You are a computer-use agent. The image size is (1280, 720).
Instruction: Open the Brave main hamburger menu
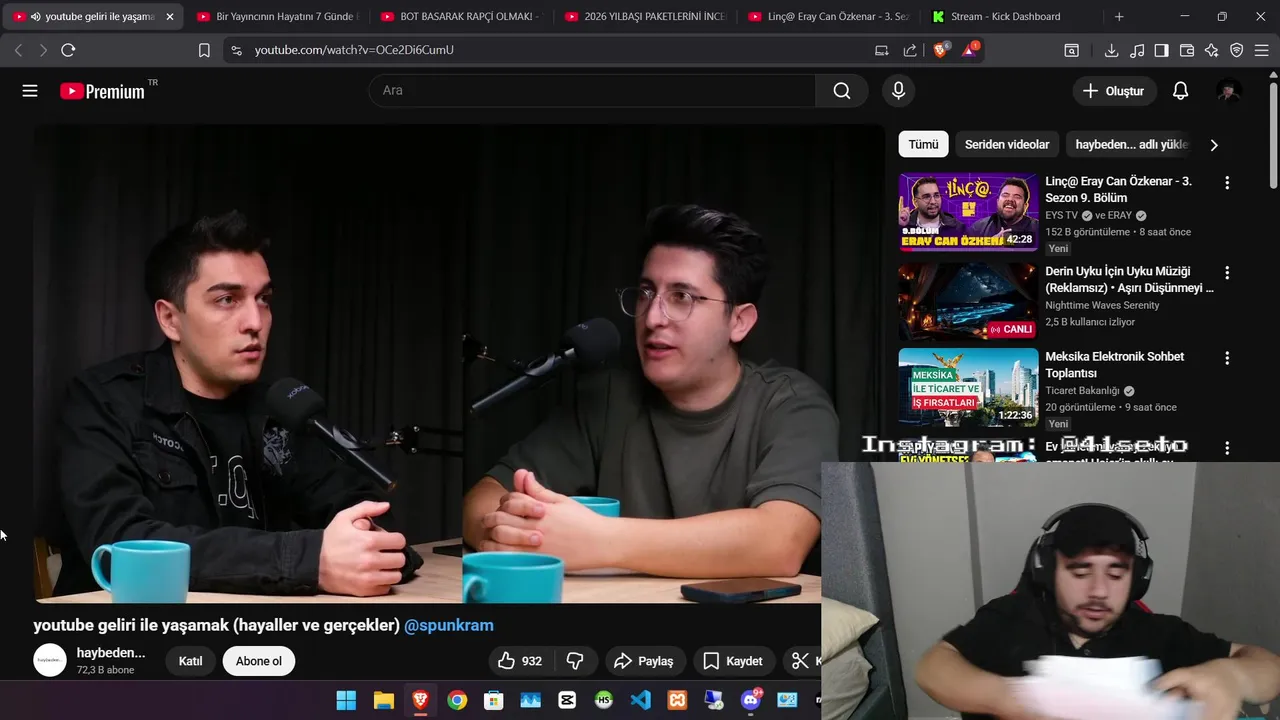[x=1263, y=50]
